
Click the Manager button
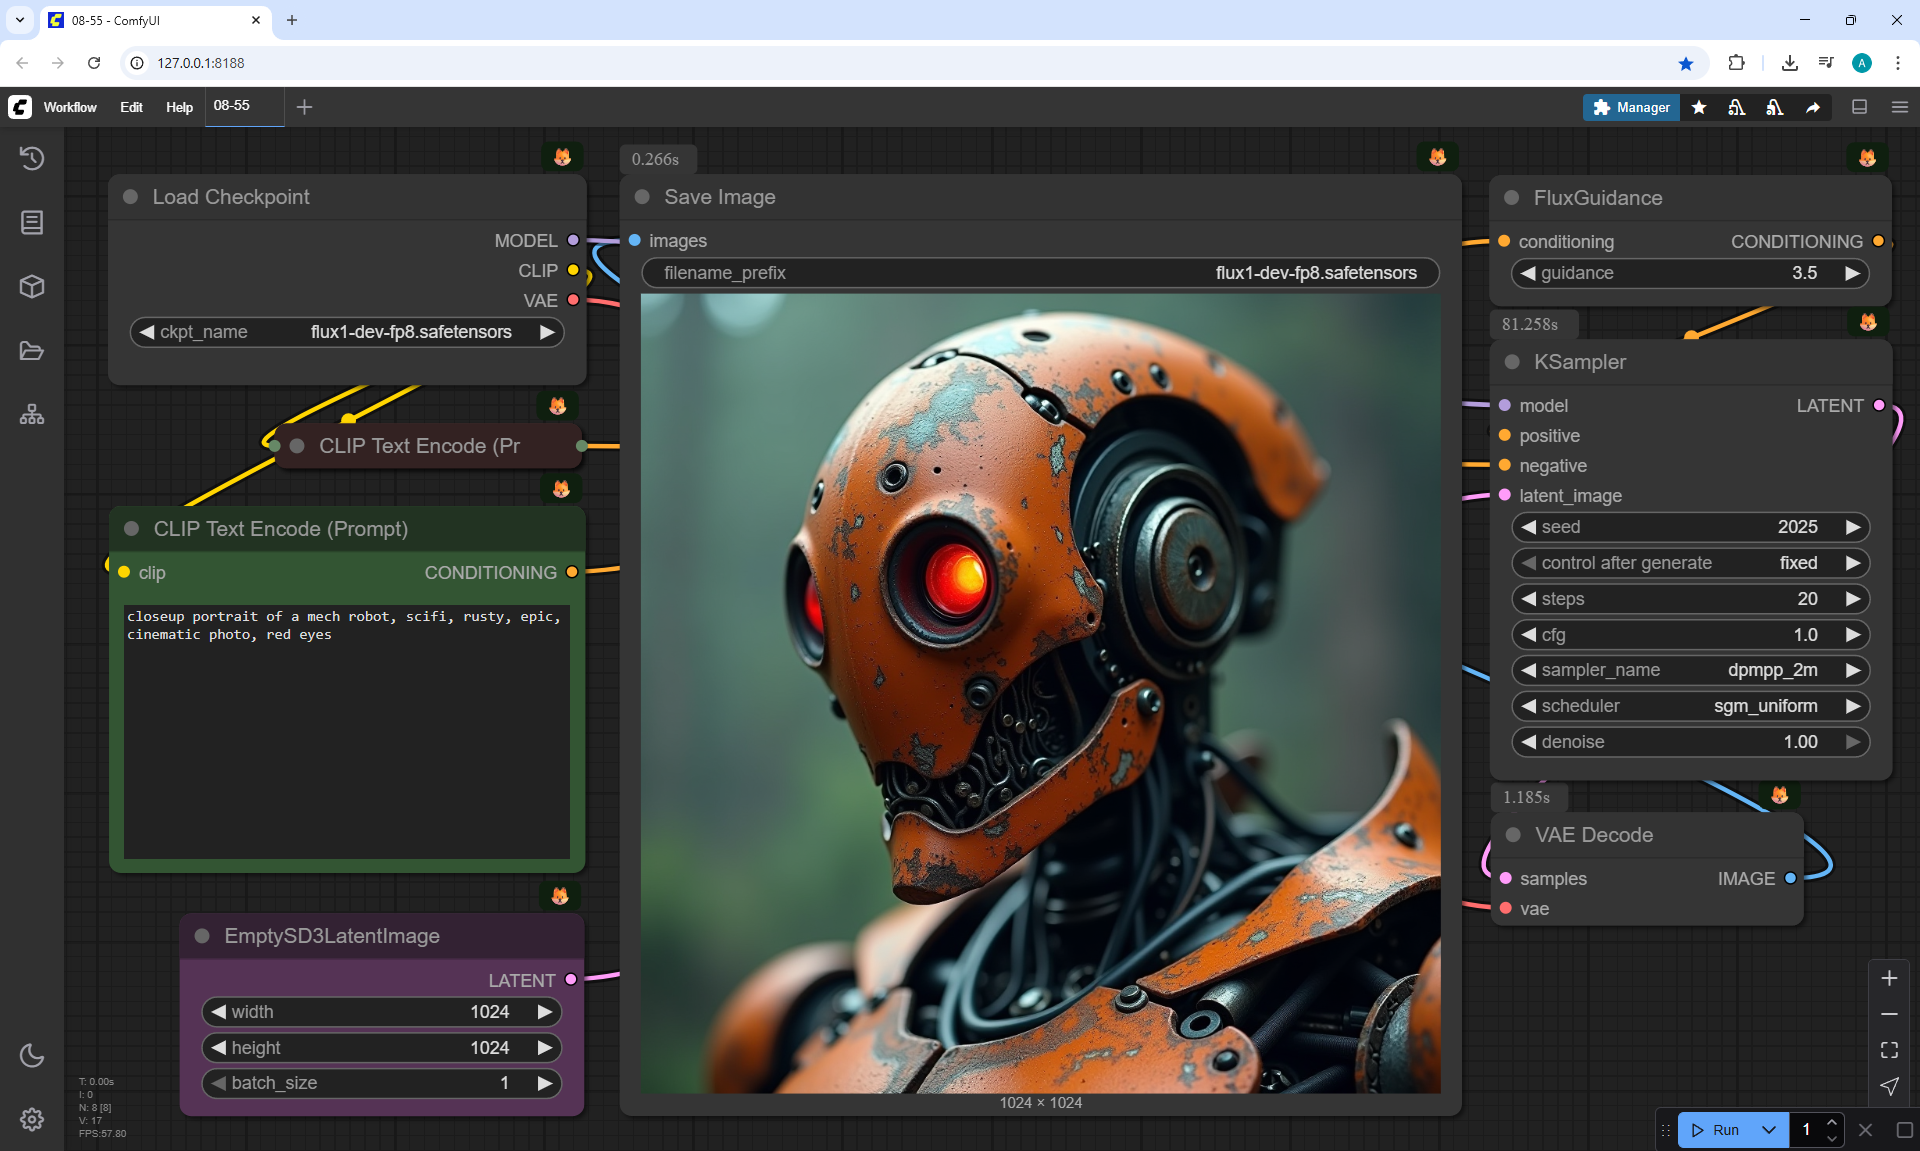tap(1631, 107)
